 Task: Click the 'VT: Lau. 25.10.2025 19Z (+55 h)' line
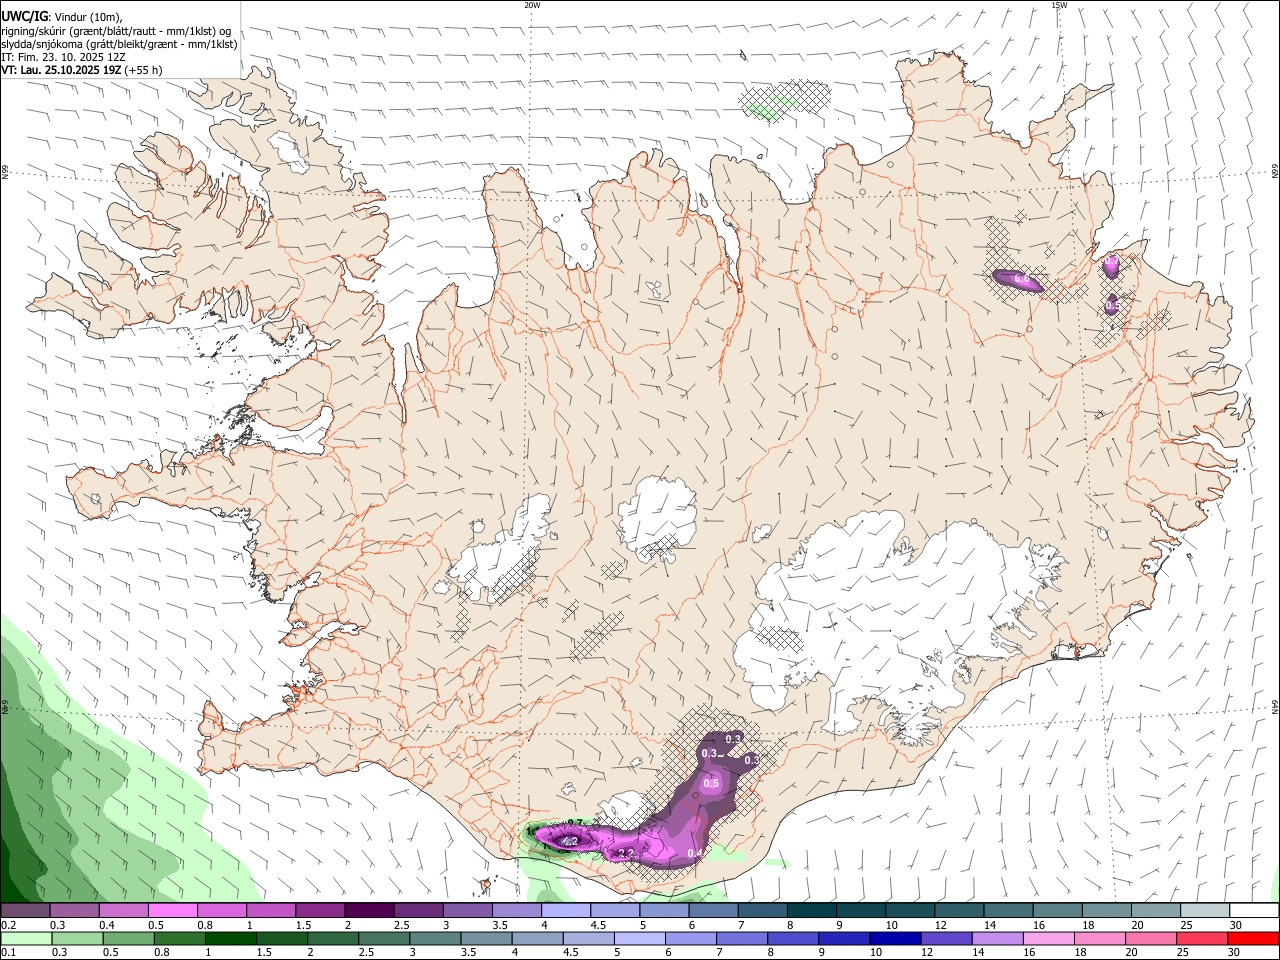82,70
